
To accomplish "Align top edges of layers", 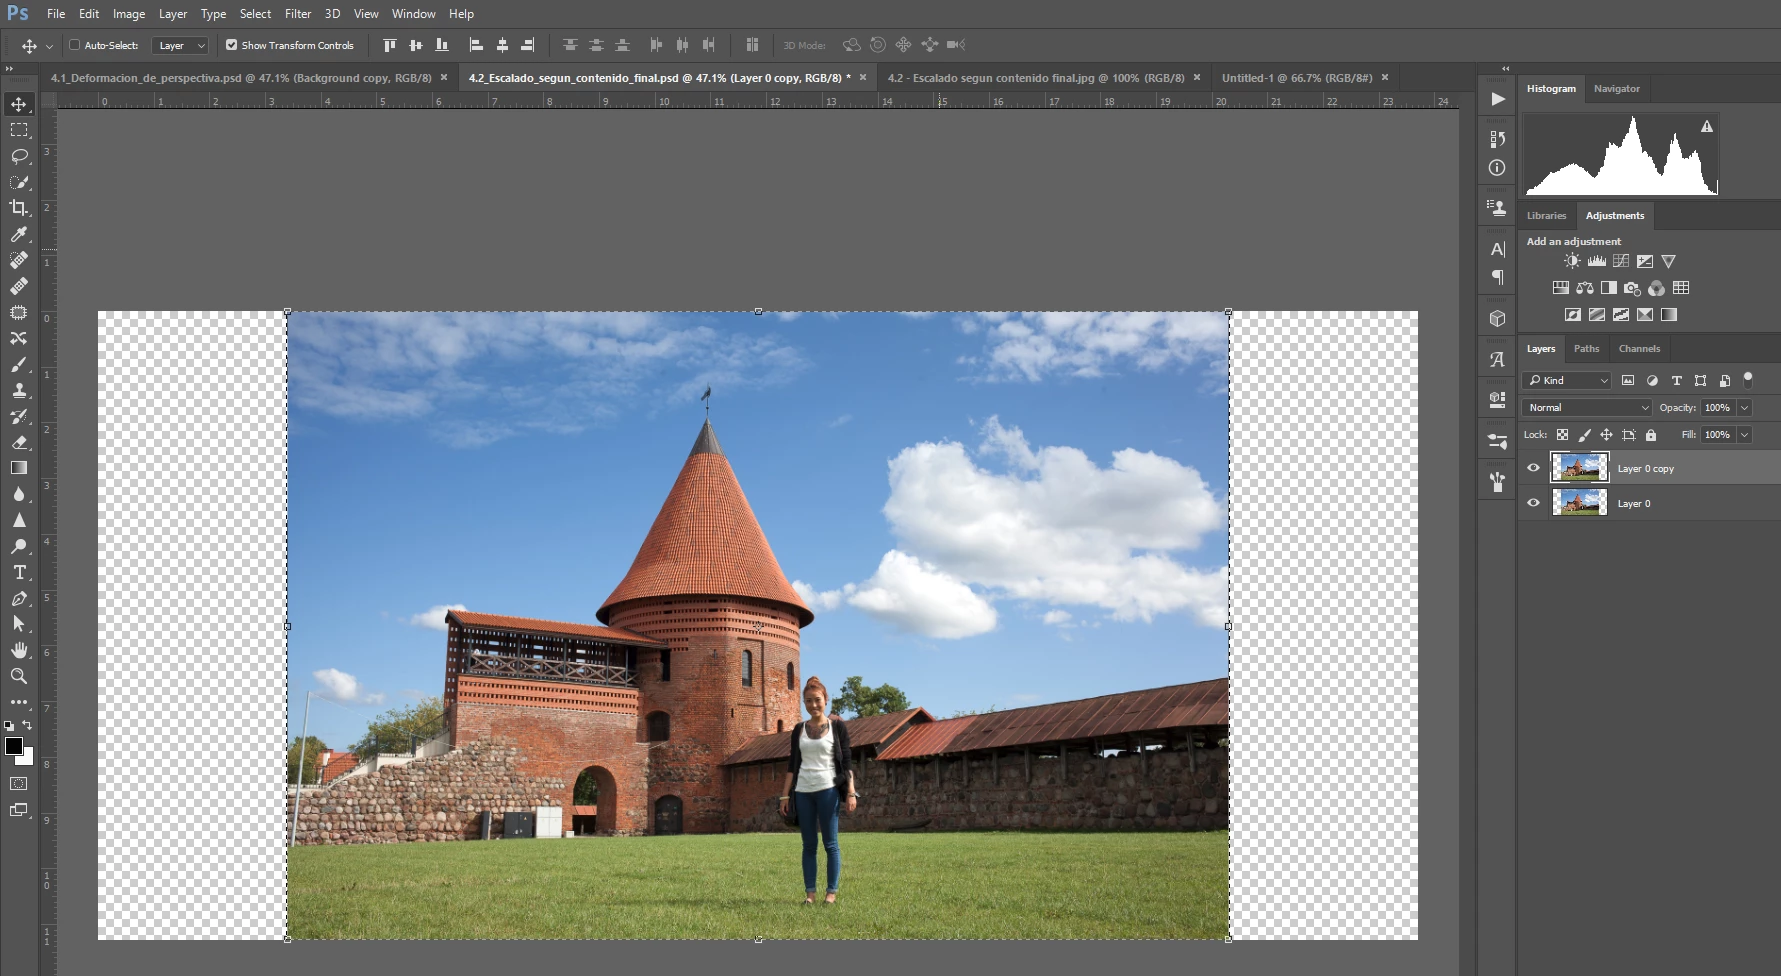I will pos(390,45).
